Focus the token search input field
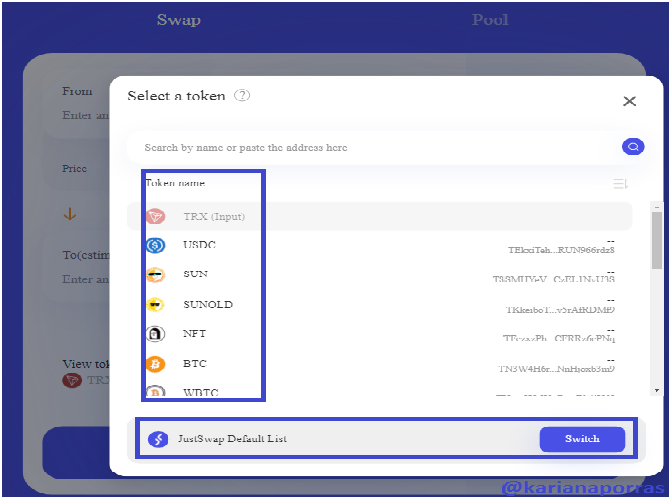The image size is (670, 500). tap(374, 148)
